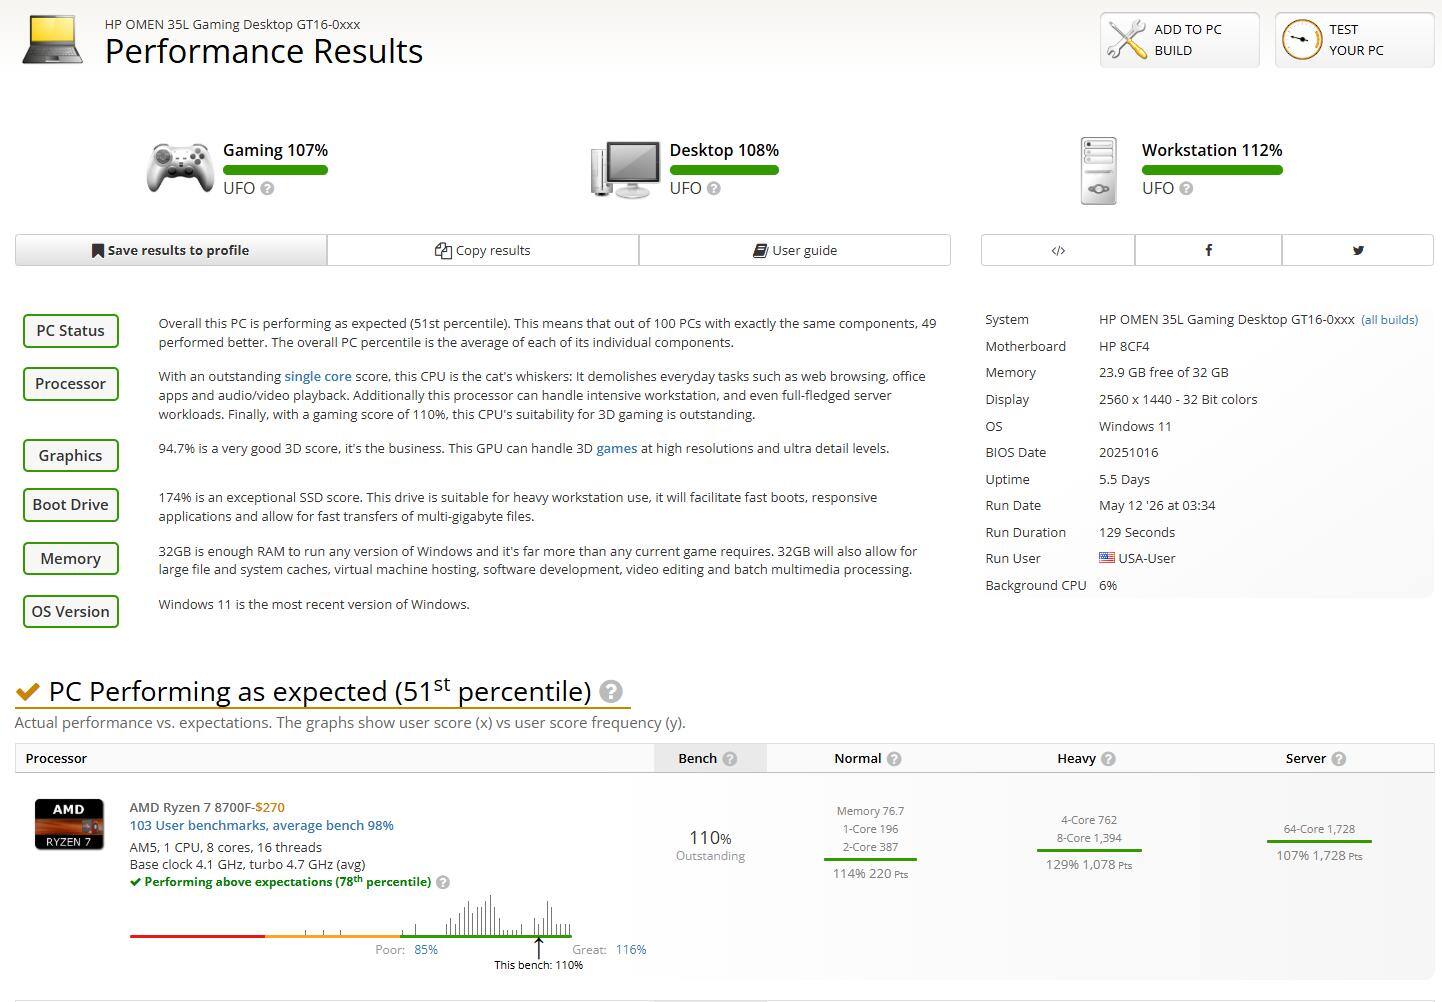The height and width of the screenshot is (1002, 1442).
Task: Share results on Twitter
Action: 1358,250
